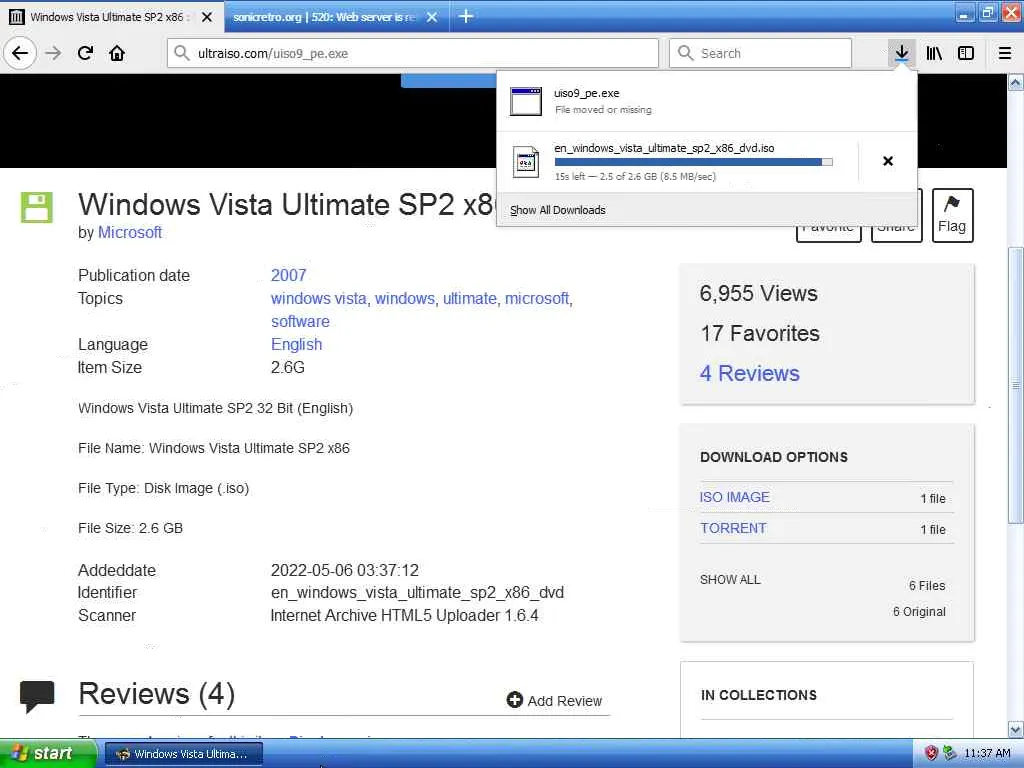
Task: Open the windows vista topic link
Action: click(319, 298)
